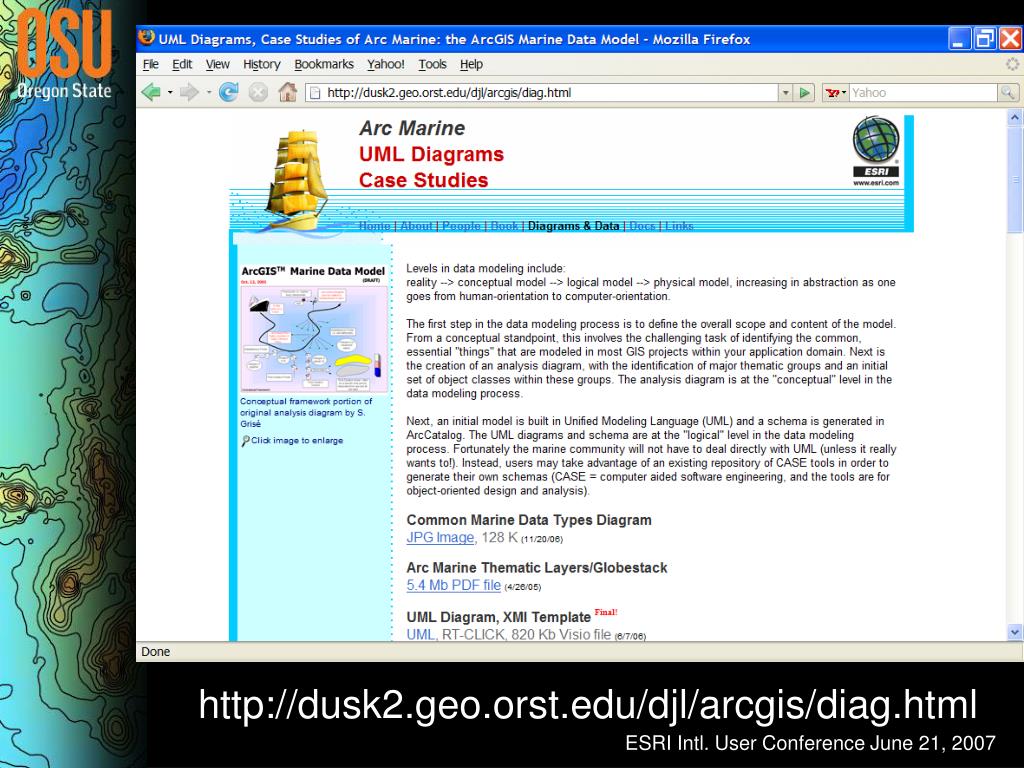Click the Firefox Back arrow button
Viewport: 1024px width, 768px height.
151,92
